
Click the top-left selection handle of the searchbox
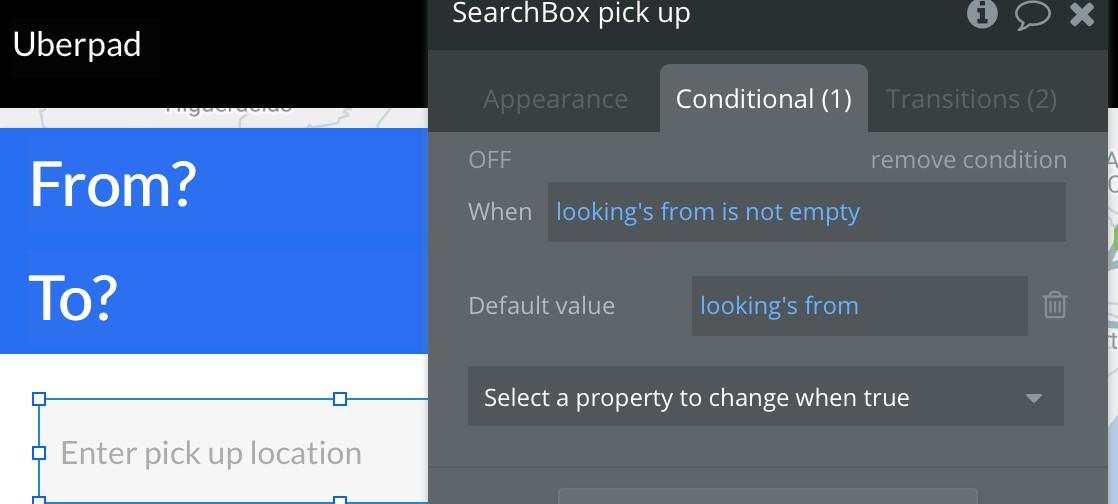(39, 398)
